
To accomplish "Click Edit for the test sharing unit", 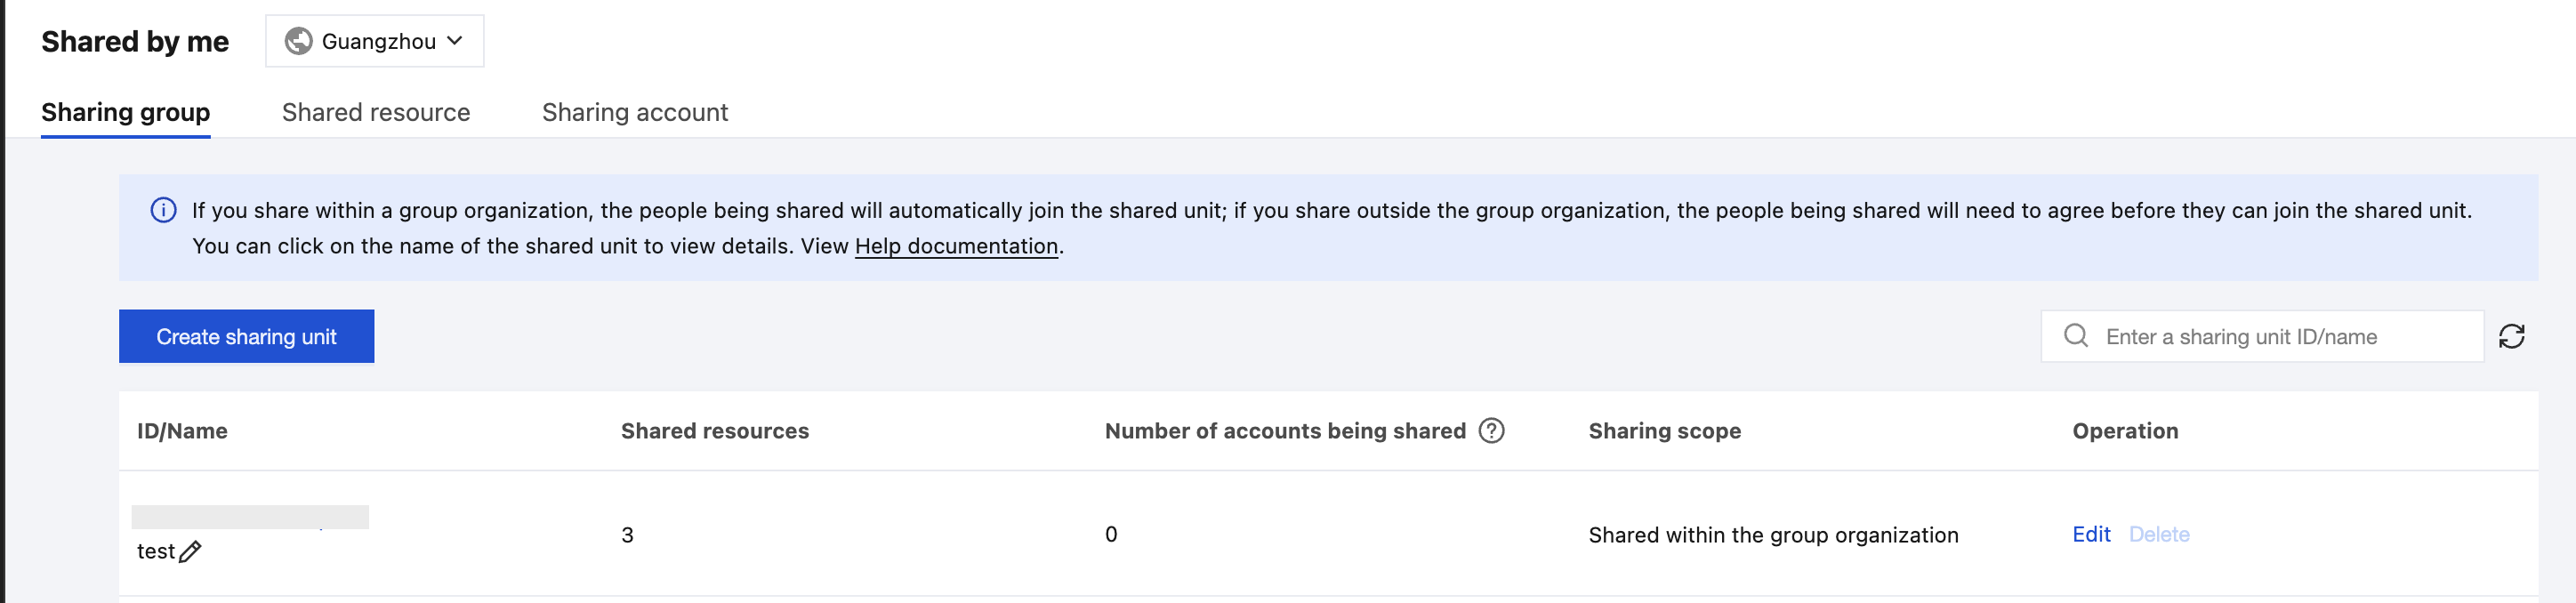I will 2090,535.
